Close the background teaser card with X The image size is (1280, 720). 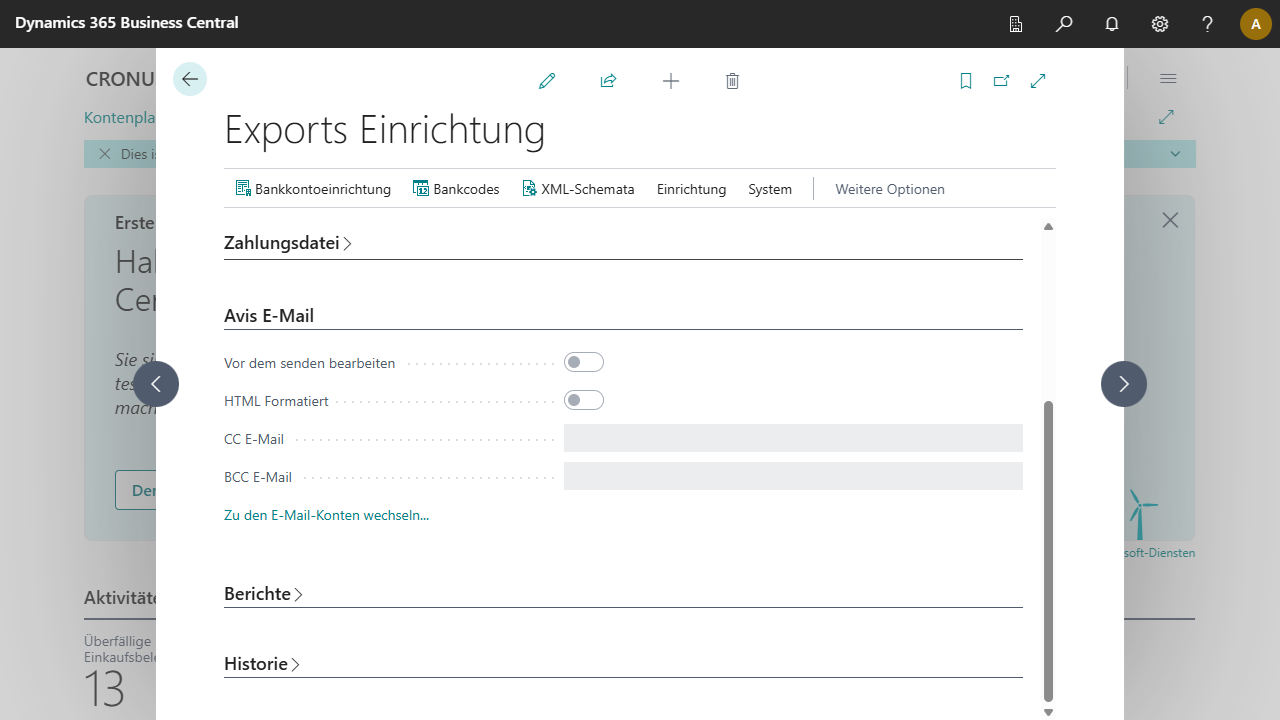pos(1170,220)
